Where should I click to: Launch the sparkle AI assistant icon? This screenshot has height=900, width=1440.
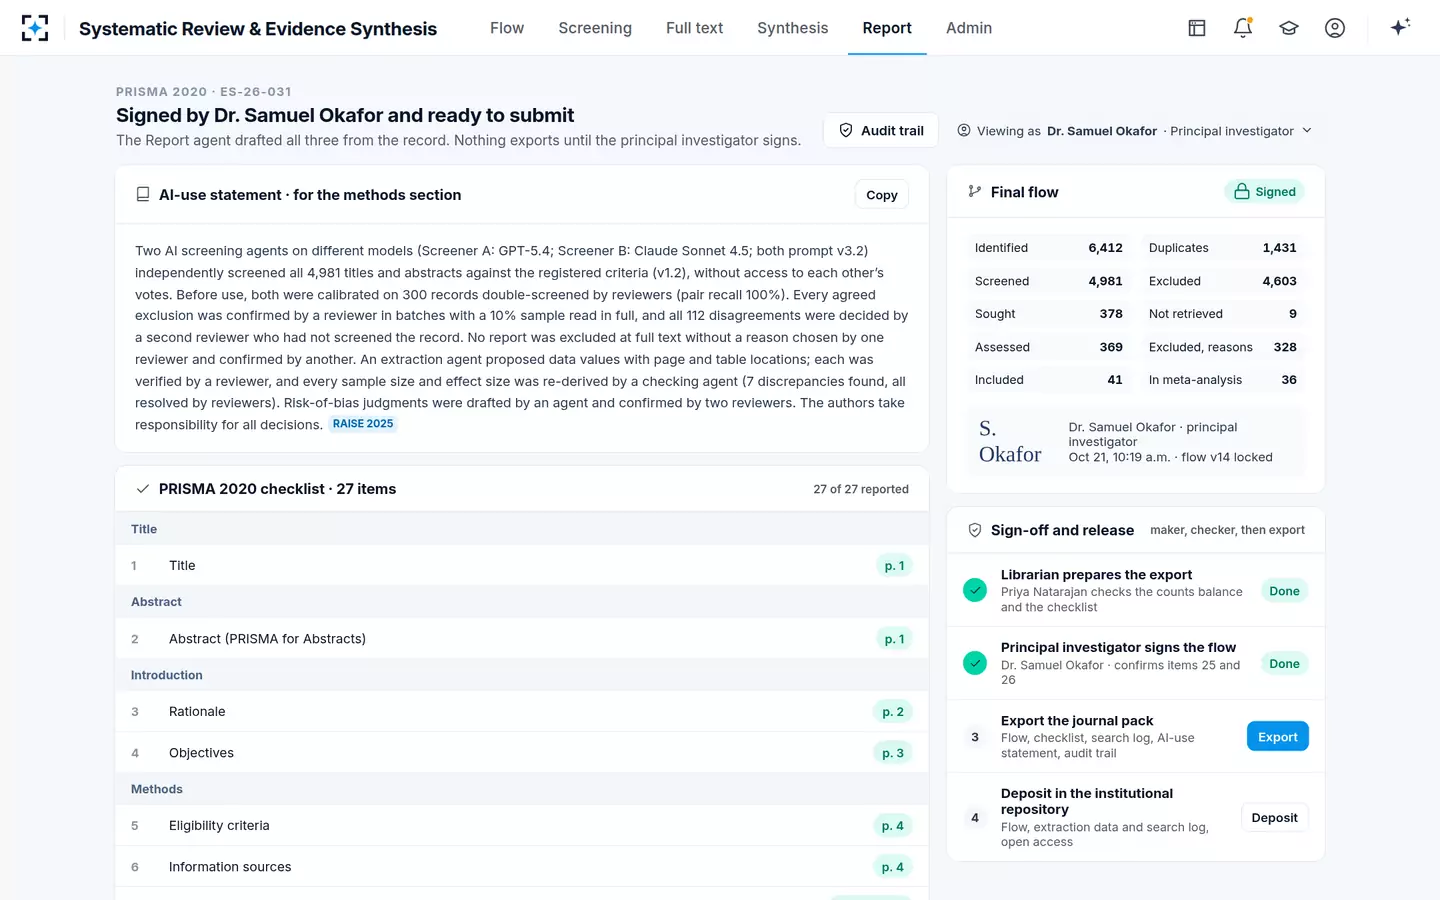(x=1400, y=27)
